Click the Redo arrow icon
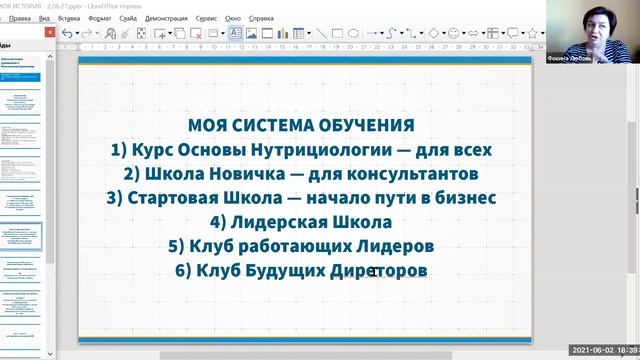 click(x=87, y=33)
